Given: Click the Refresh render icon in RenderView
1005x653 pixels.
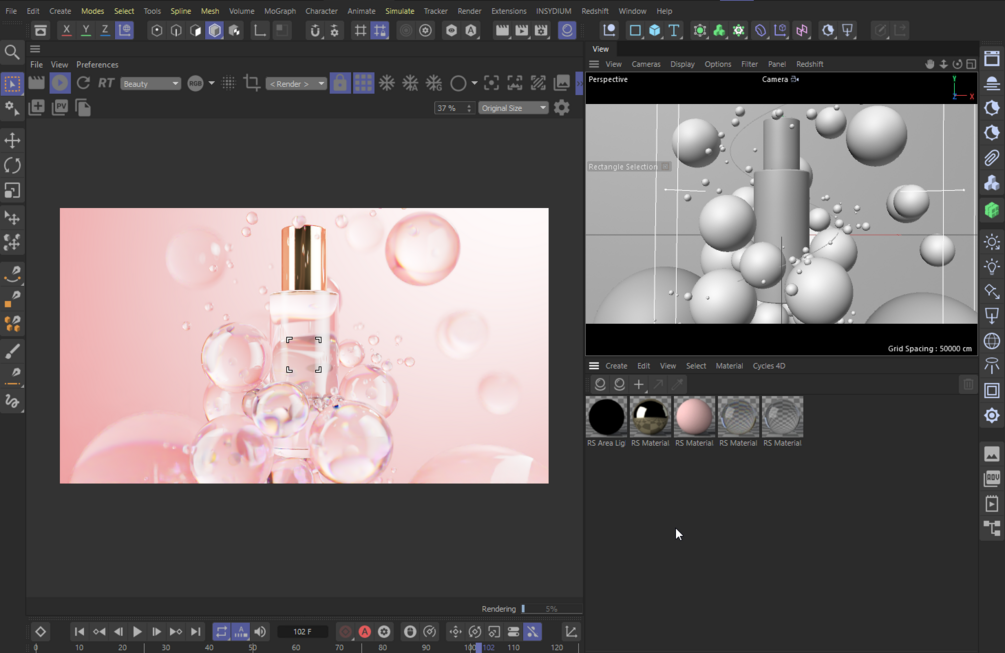Looking at the screenshot, I should click(83, 83).
